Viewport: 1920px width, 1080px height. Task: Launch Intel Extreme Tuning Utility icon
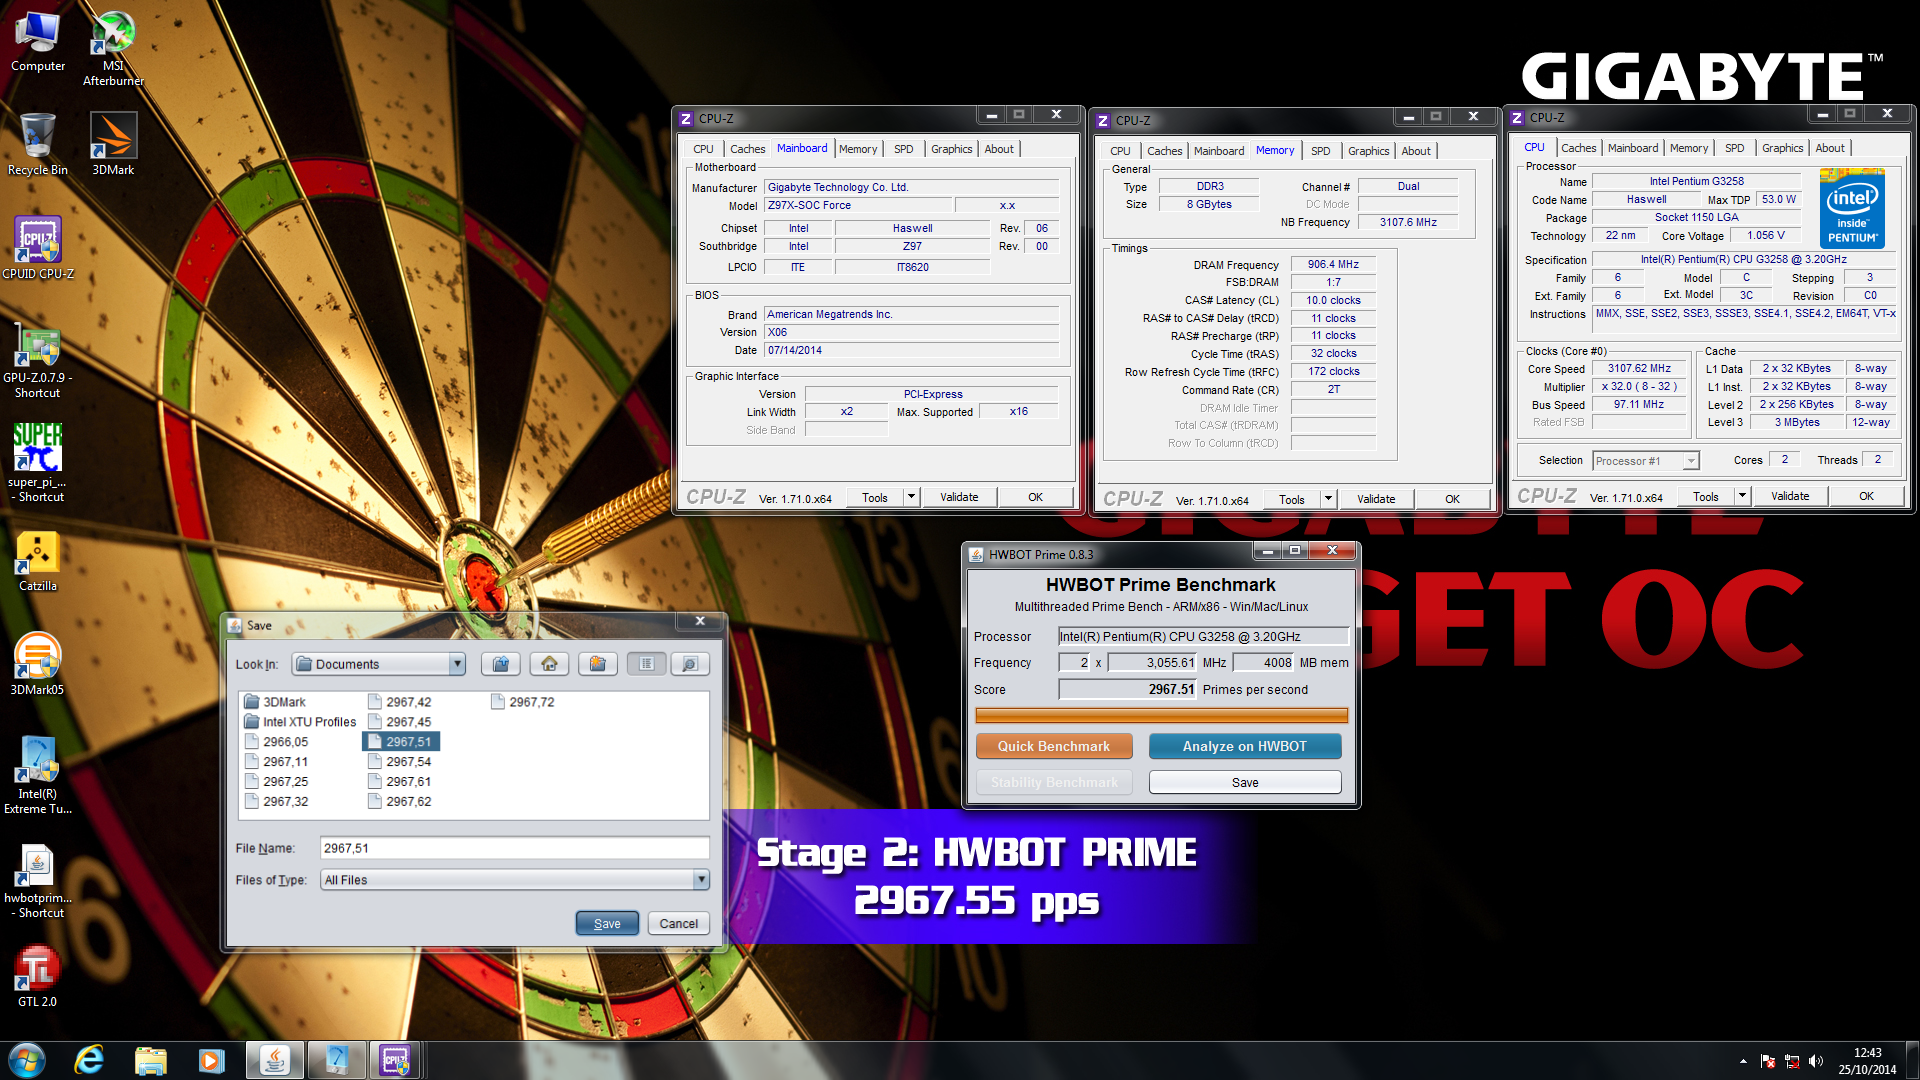(x=38, y=776)
